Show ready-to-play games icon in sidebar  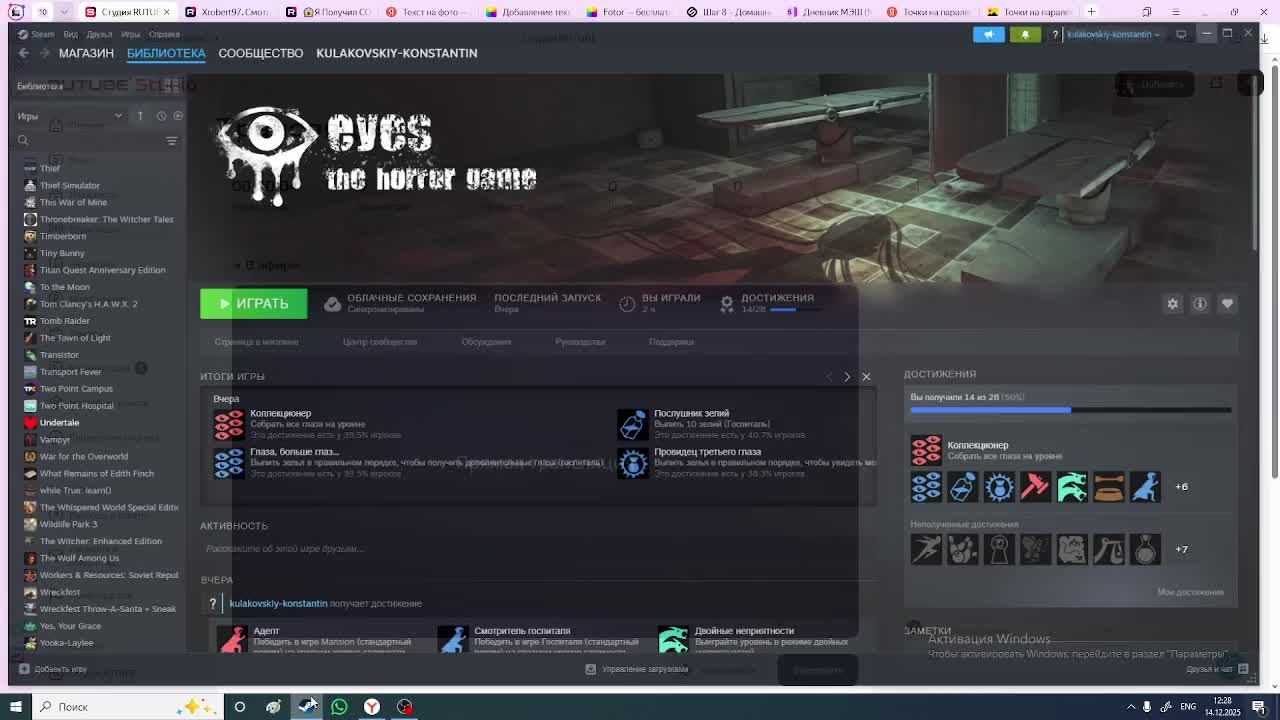[x=178, y=116]
